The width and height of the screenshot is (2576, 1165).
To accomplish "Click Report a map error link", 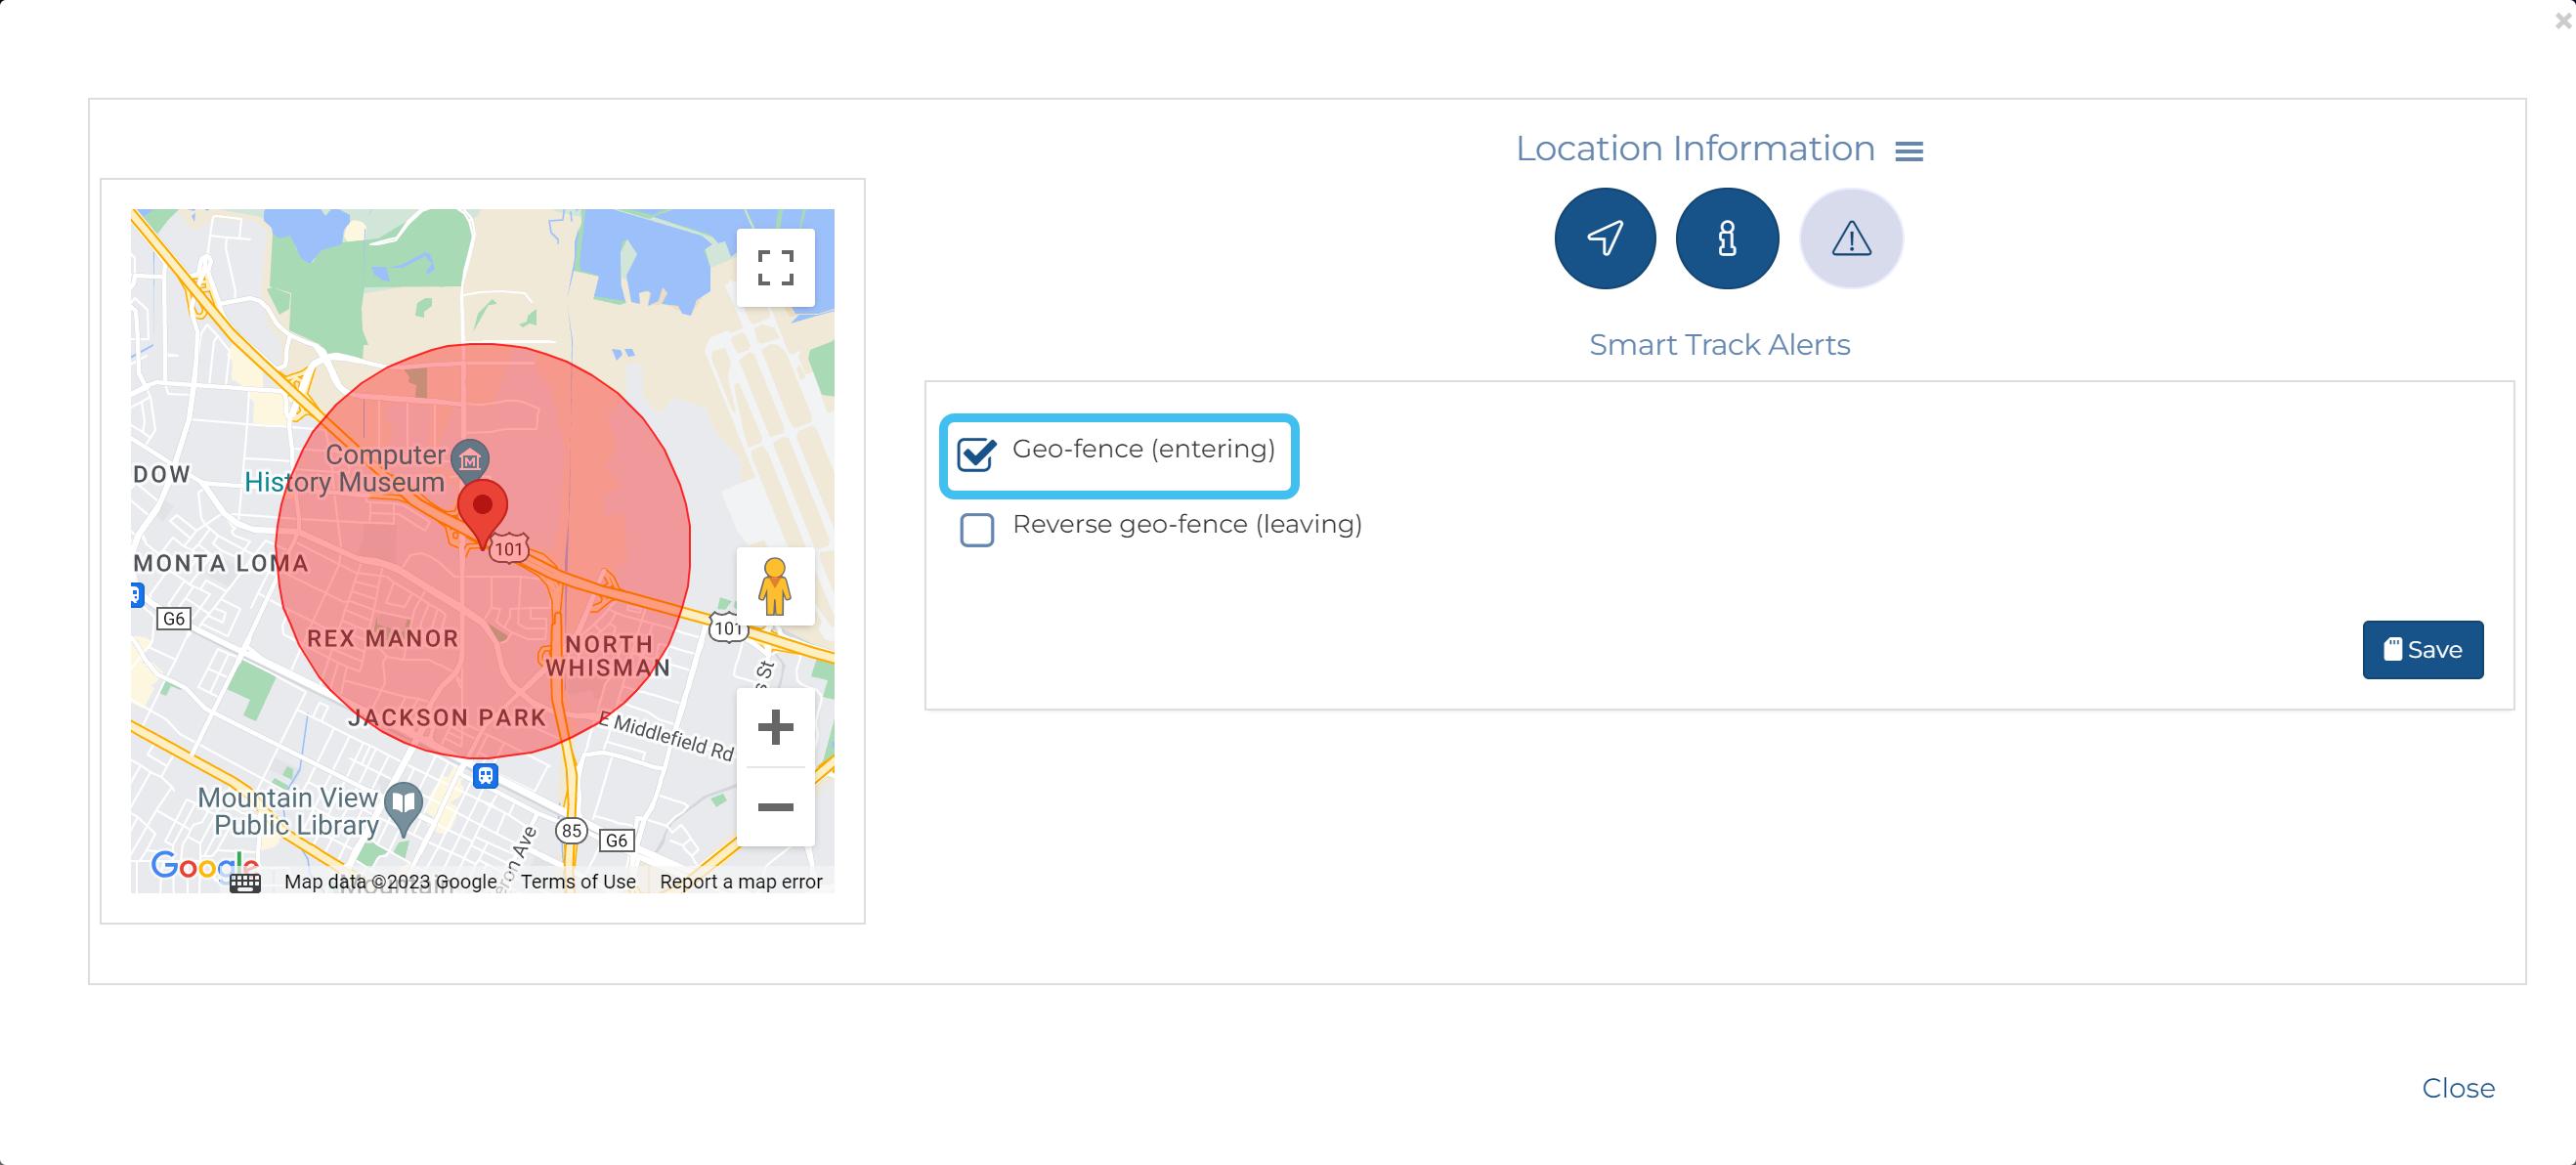I will [740, 882].
